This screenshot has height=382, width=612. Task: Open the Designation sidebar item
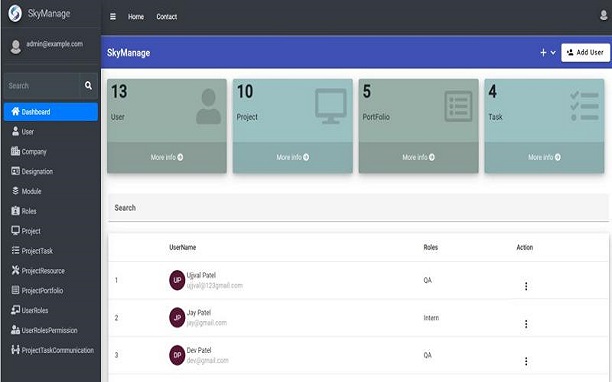pos(51,171)
